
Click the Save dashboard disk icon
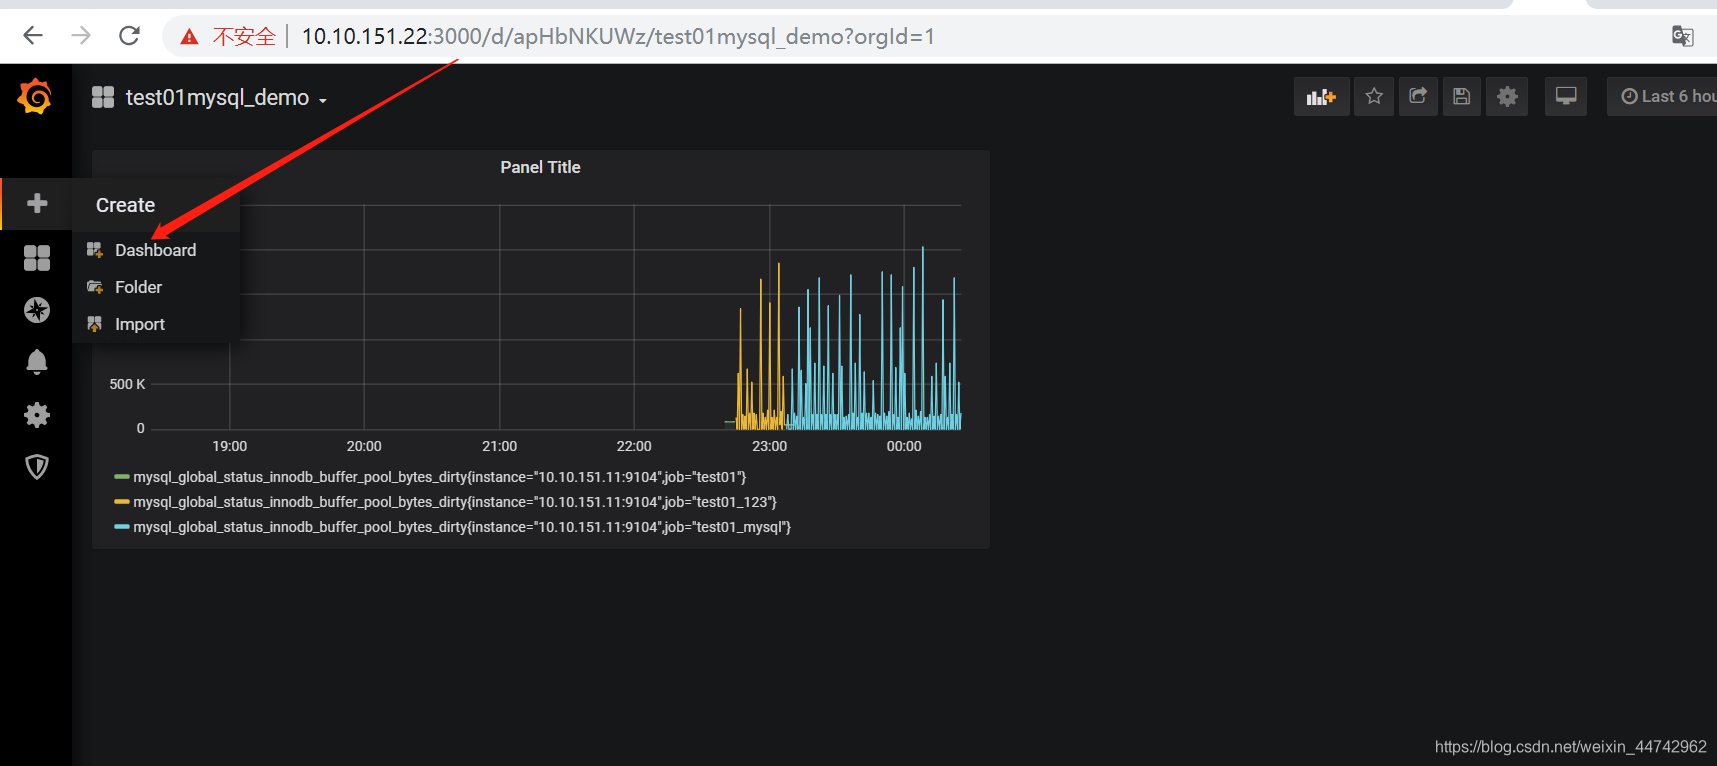pyautogui.click(x=1462, y=97)
